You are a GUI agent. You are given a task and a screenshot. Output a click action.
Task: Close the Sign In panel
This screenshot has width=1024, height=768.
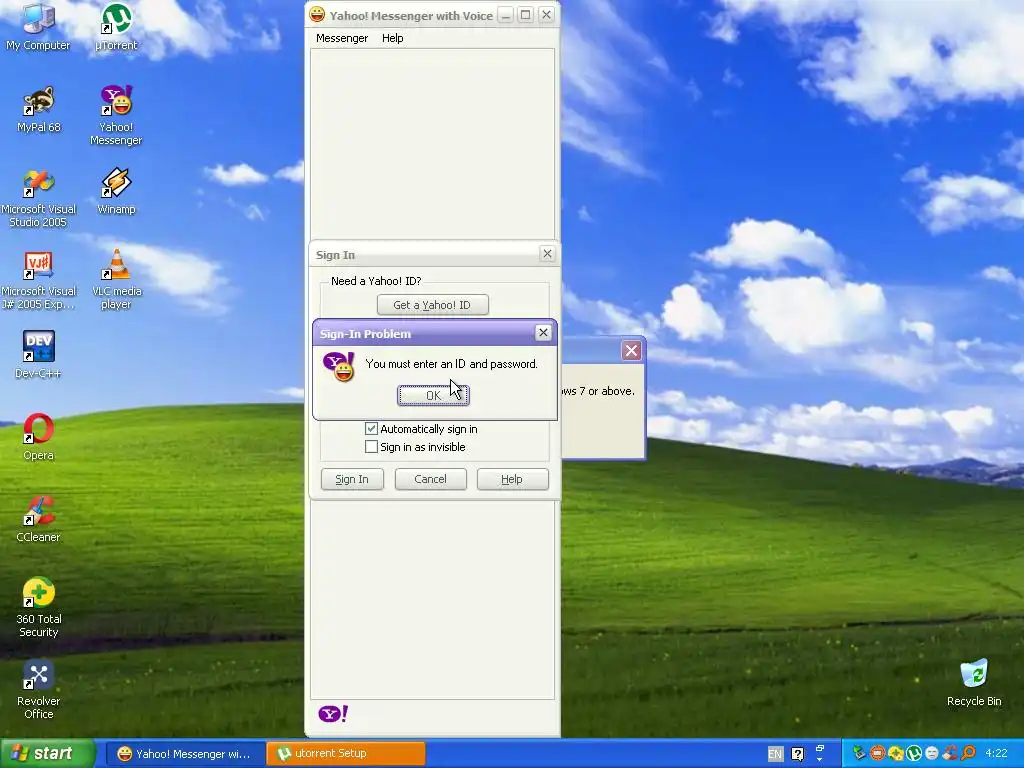547,253
